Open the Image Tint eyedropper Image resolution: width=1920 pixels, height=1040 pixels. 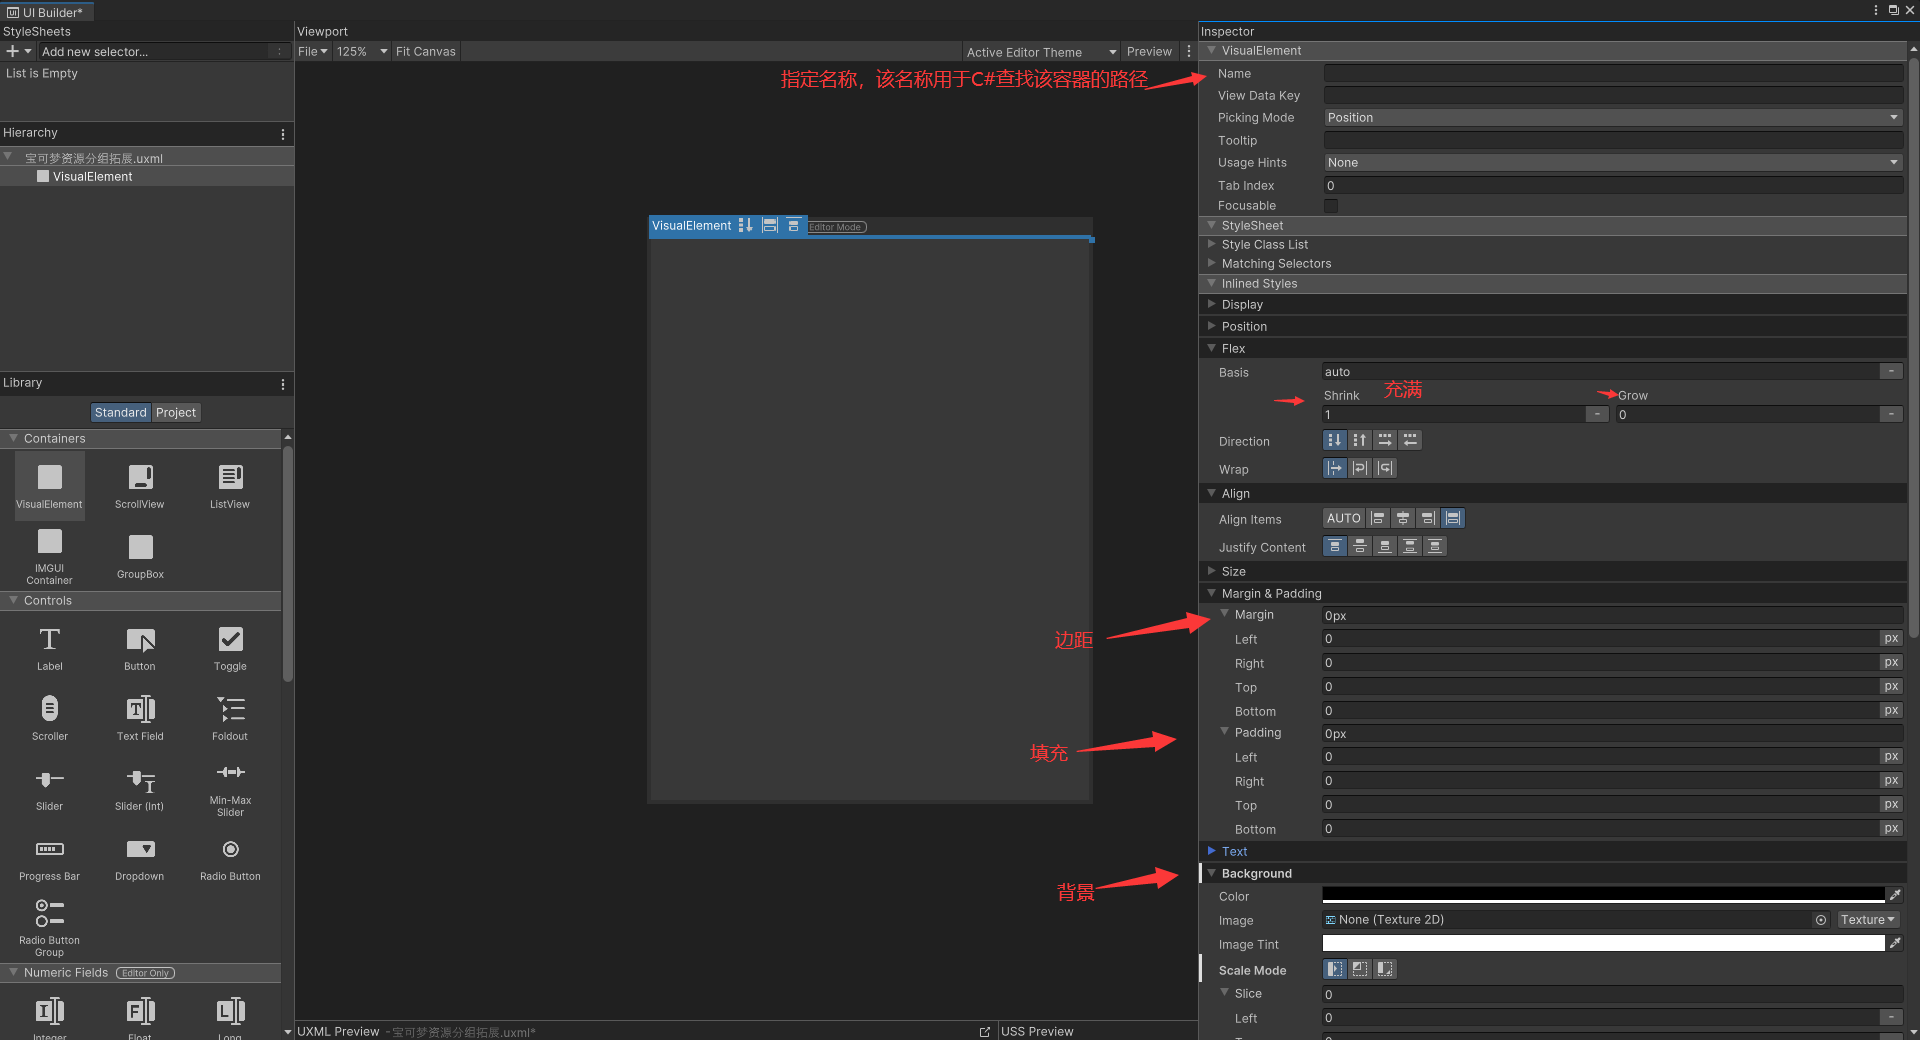tap(1895, 943)
